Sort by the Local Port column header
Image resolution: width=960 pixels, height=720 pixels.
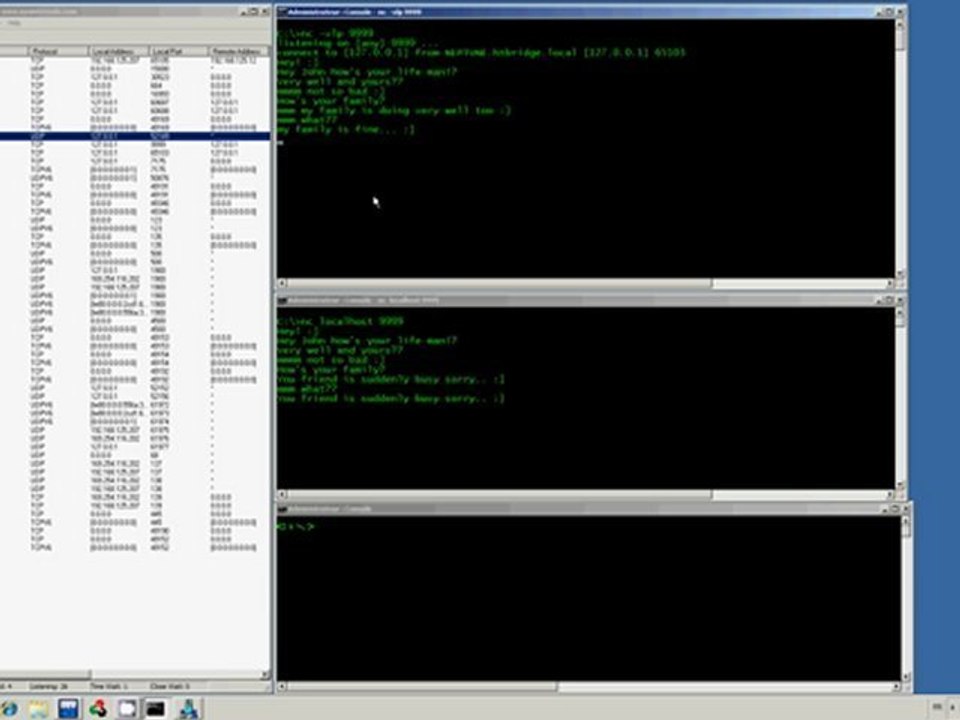pos(179,52)
